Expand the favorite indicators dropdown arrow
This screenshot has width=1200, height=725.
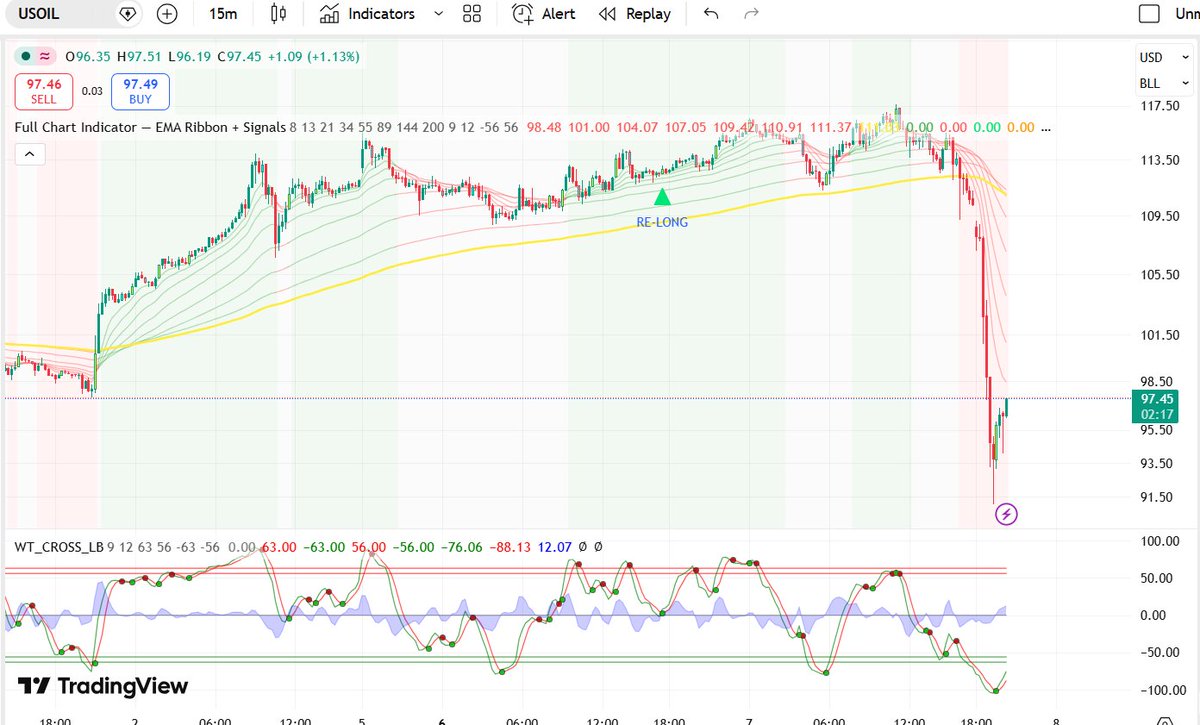point(437,14)
